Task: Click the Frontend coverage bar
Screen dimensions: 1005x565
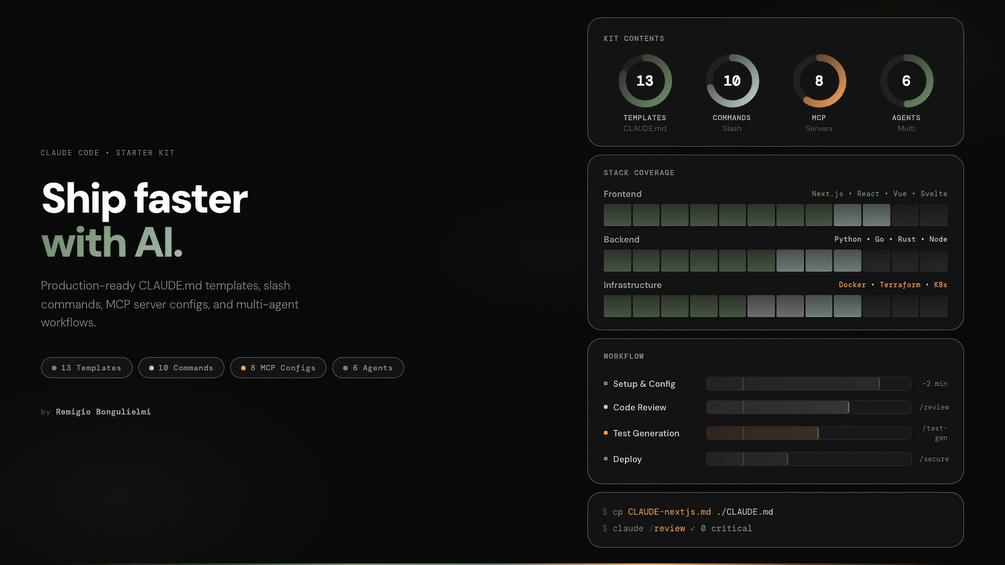Action: pos(776,215)
